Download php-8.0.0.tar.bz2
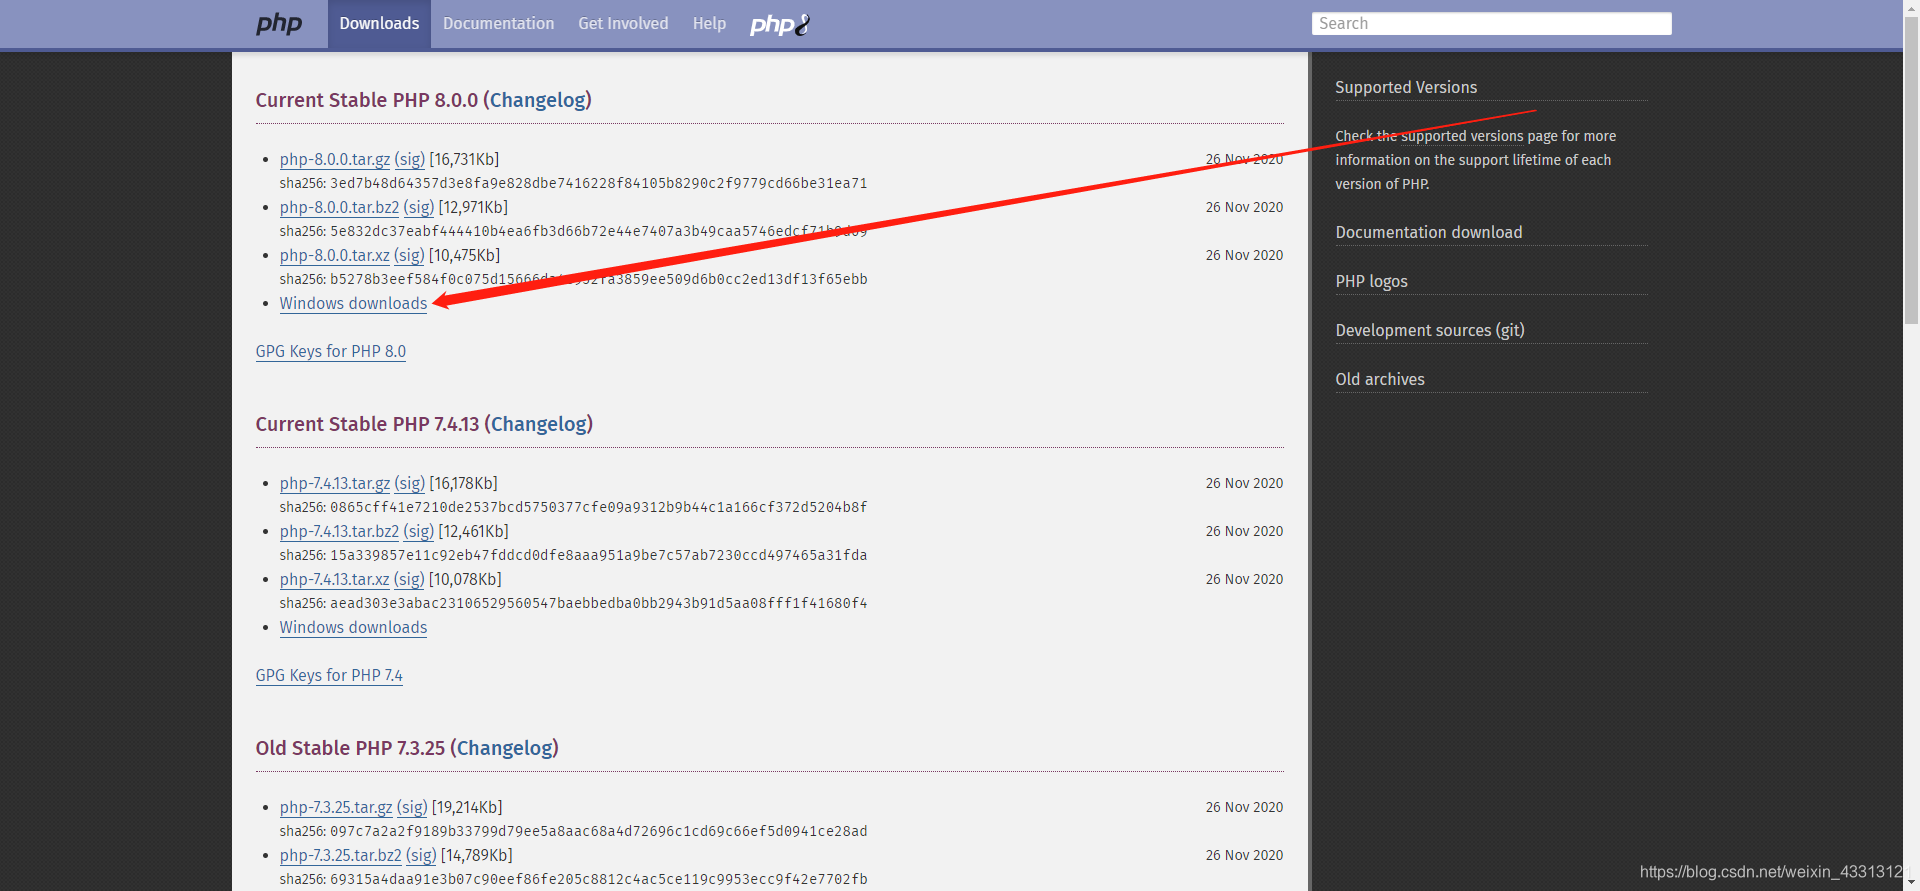Viewport: 1920px width, 891px height. click(339, 207)
